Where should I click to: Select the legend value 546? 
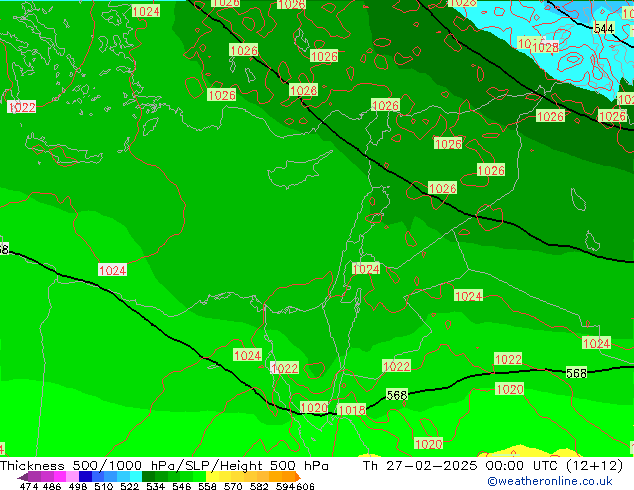tap(181, 486)
